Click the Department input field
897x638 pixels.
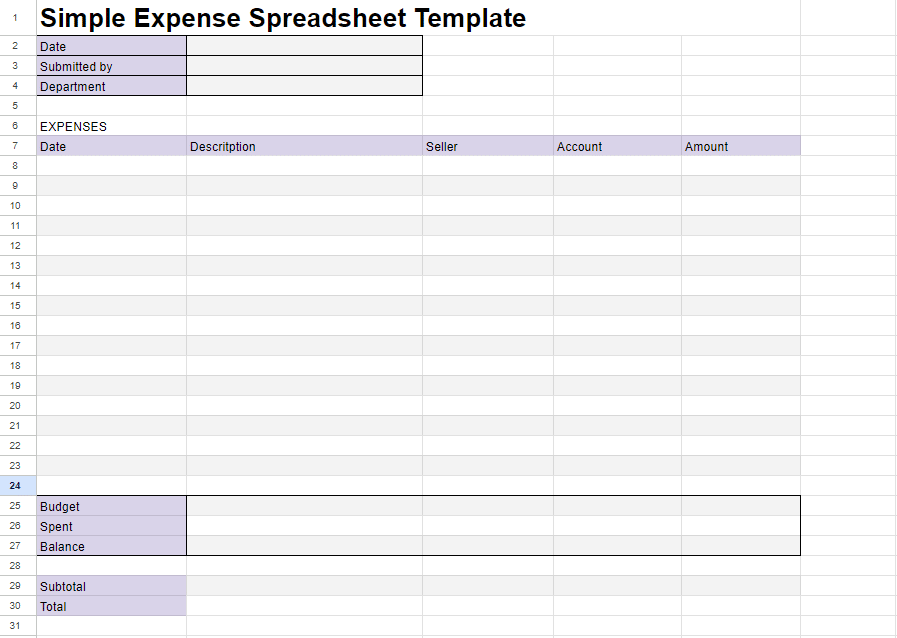(304, 86)
